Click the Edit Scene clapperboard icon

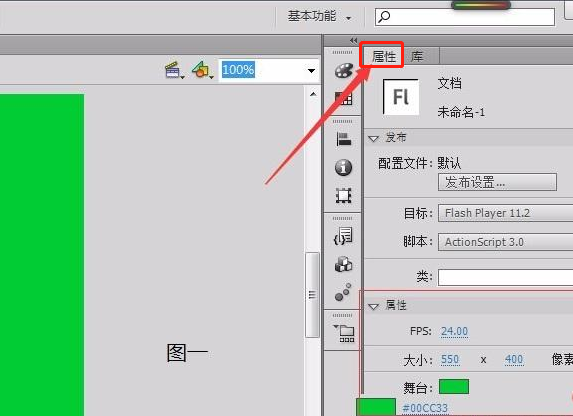point(174,70)
